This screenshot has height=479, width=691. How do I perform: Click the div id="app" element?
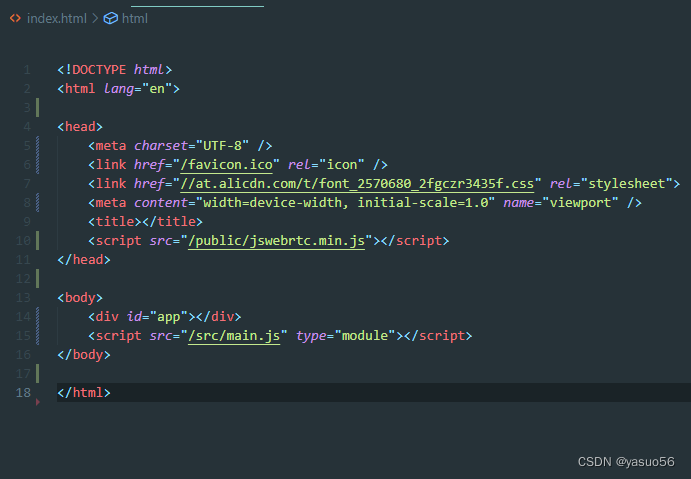(165, 317)
